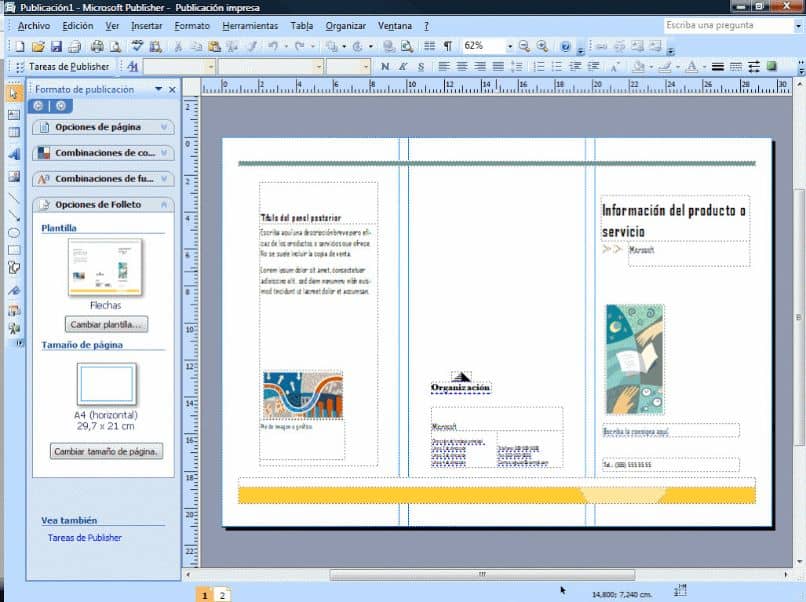Click the Print icon in toolbar
Screen dimensions: 806x602
tap(97, 47)
